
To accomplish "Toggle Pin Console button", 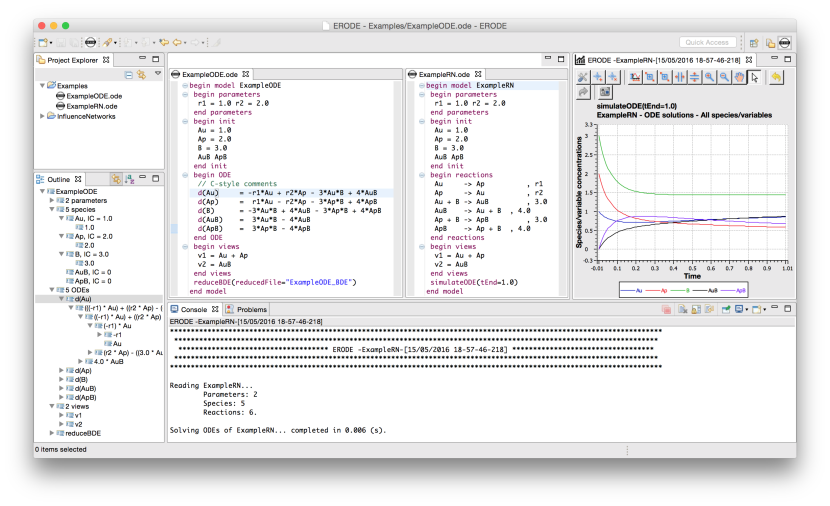I will click(x=726, y=309).
